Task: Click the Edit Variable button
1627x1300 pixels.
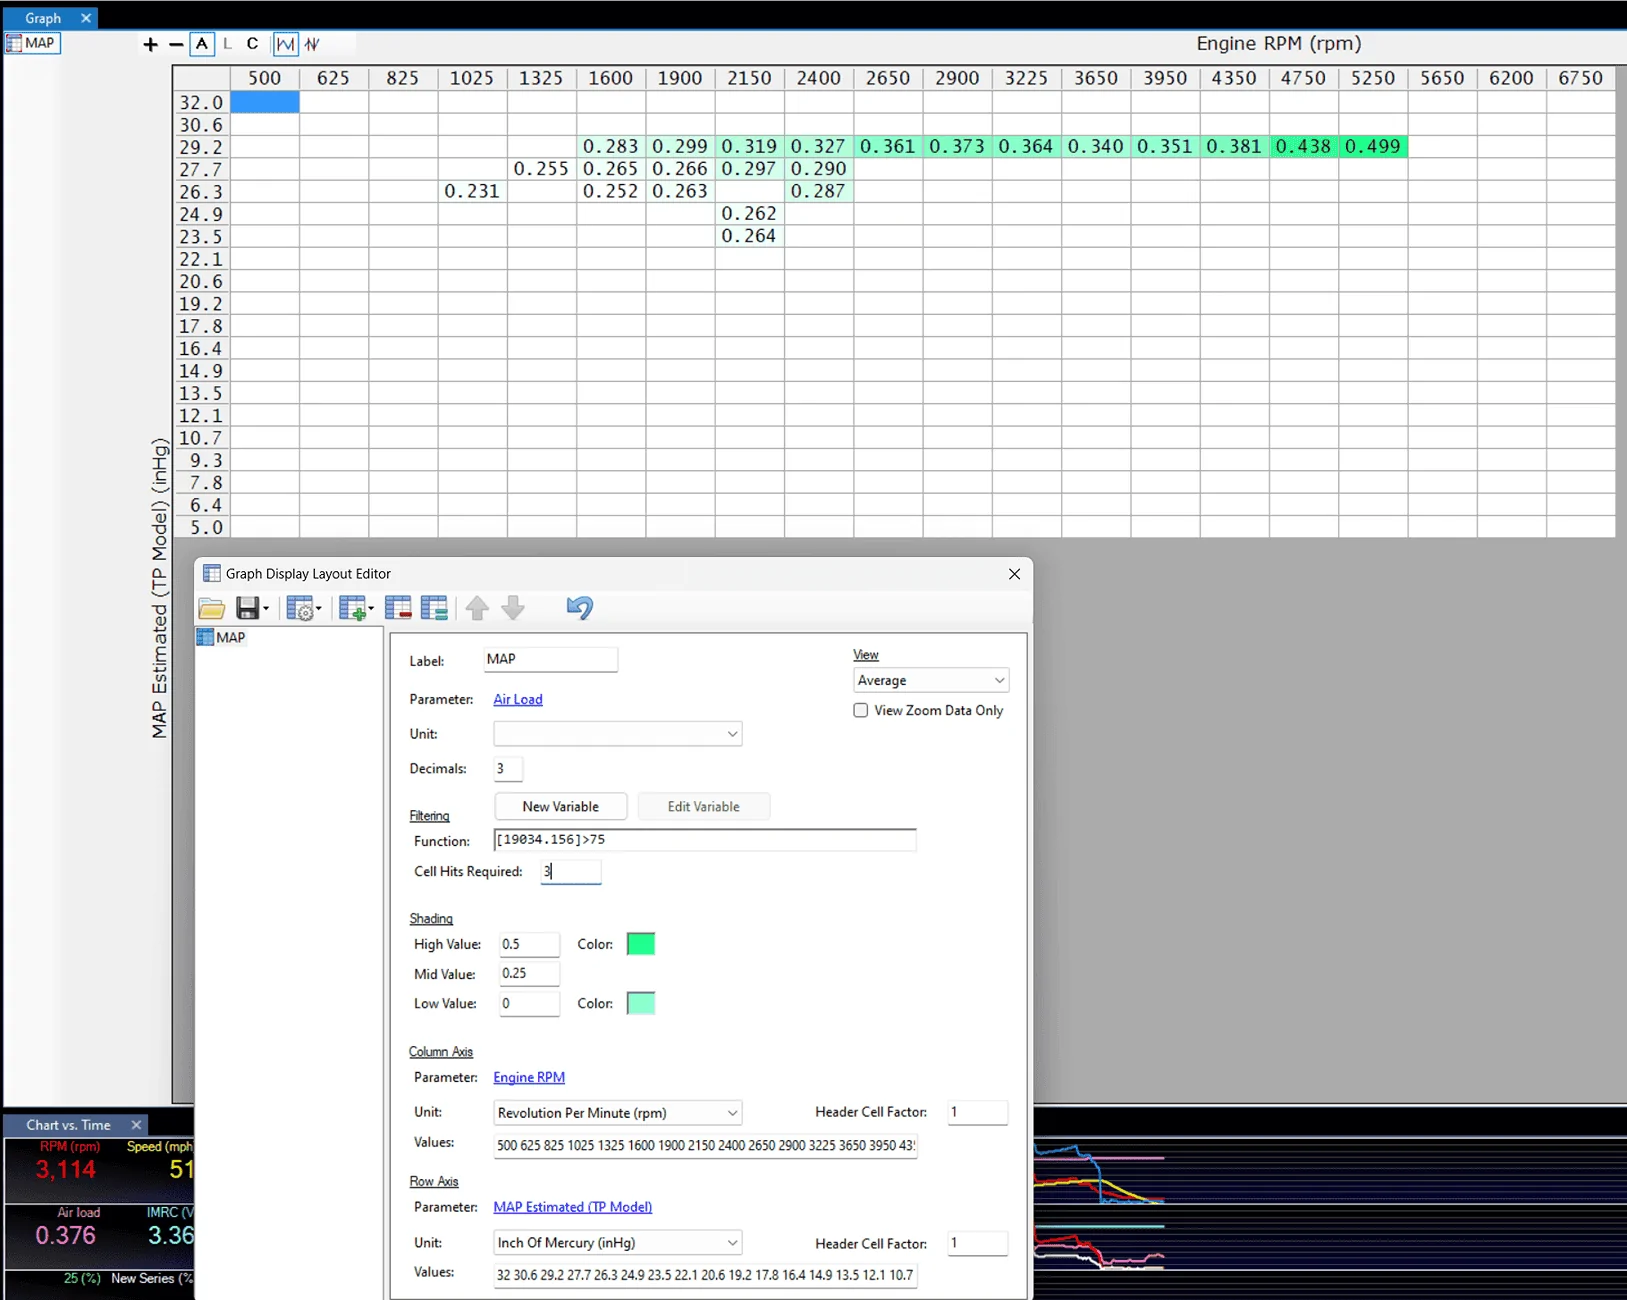Action: pyautogui.click(x=704, y=807)
